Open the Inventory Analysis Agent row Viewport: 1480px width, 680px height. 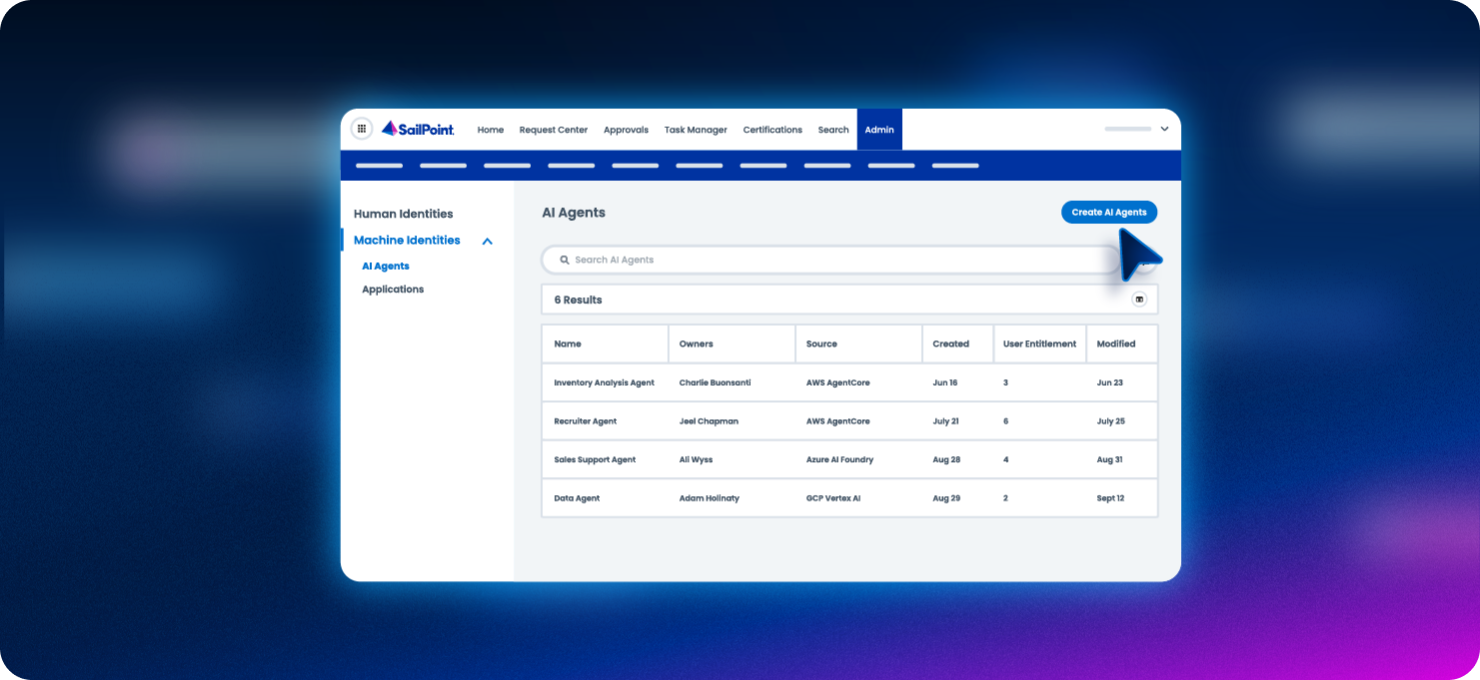(850, 383)
